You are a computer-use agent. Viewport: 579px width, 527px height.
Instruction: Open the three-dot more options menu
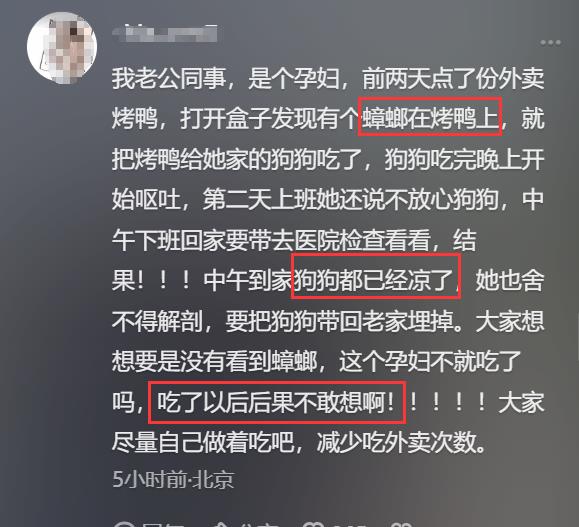(x=551, y=42)
